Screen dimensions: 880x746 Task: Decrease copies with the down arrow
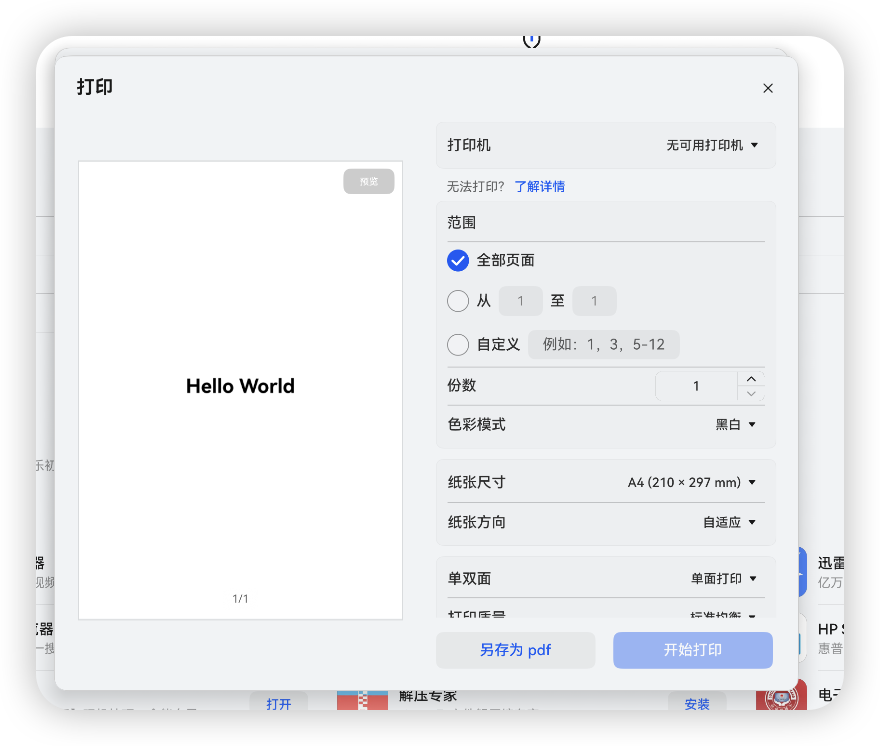pyautogui.click(x=751, y=393)
